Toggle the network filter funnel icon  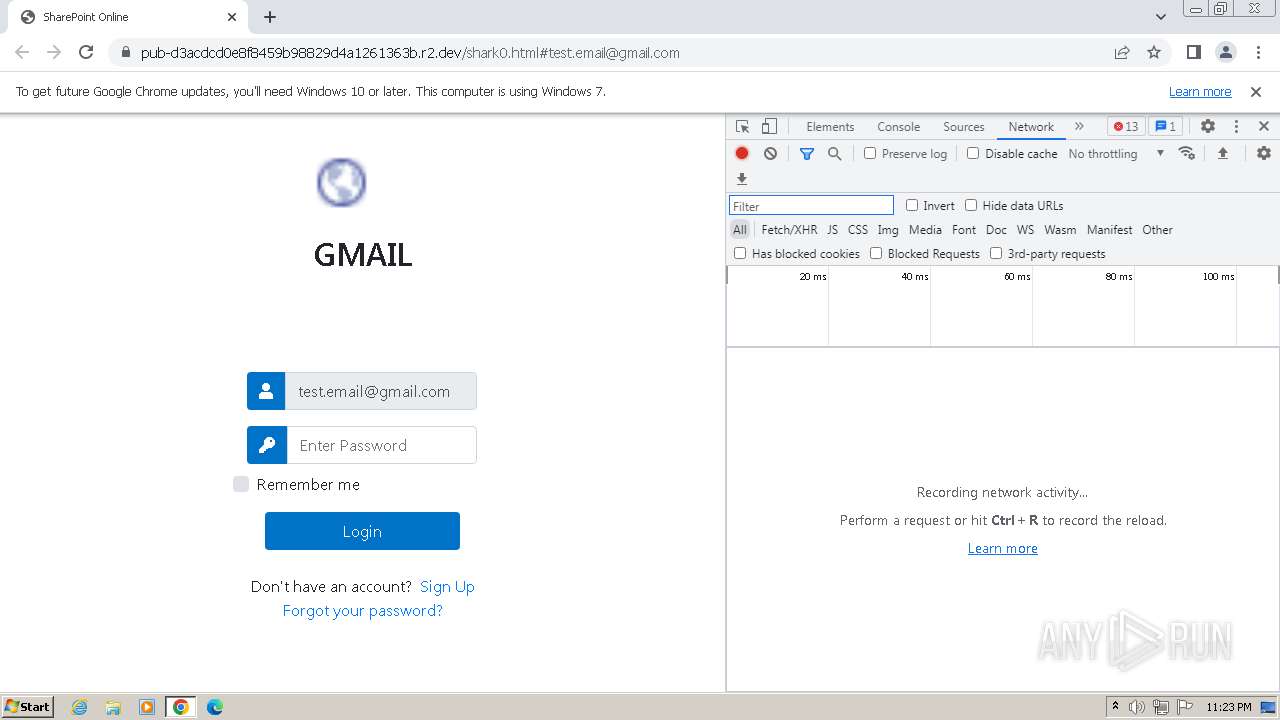pyautogui.click(x=807, y=154)
